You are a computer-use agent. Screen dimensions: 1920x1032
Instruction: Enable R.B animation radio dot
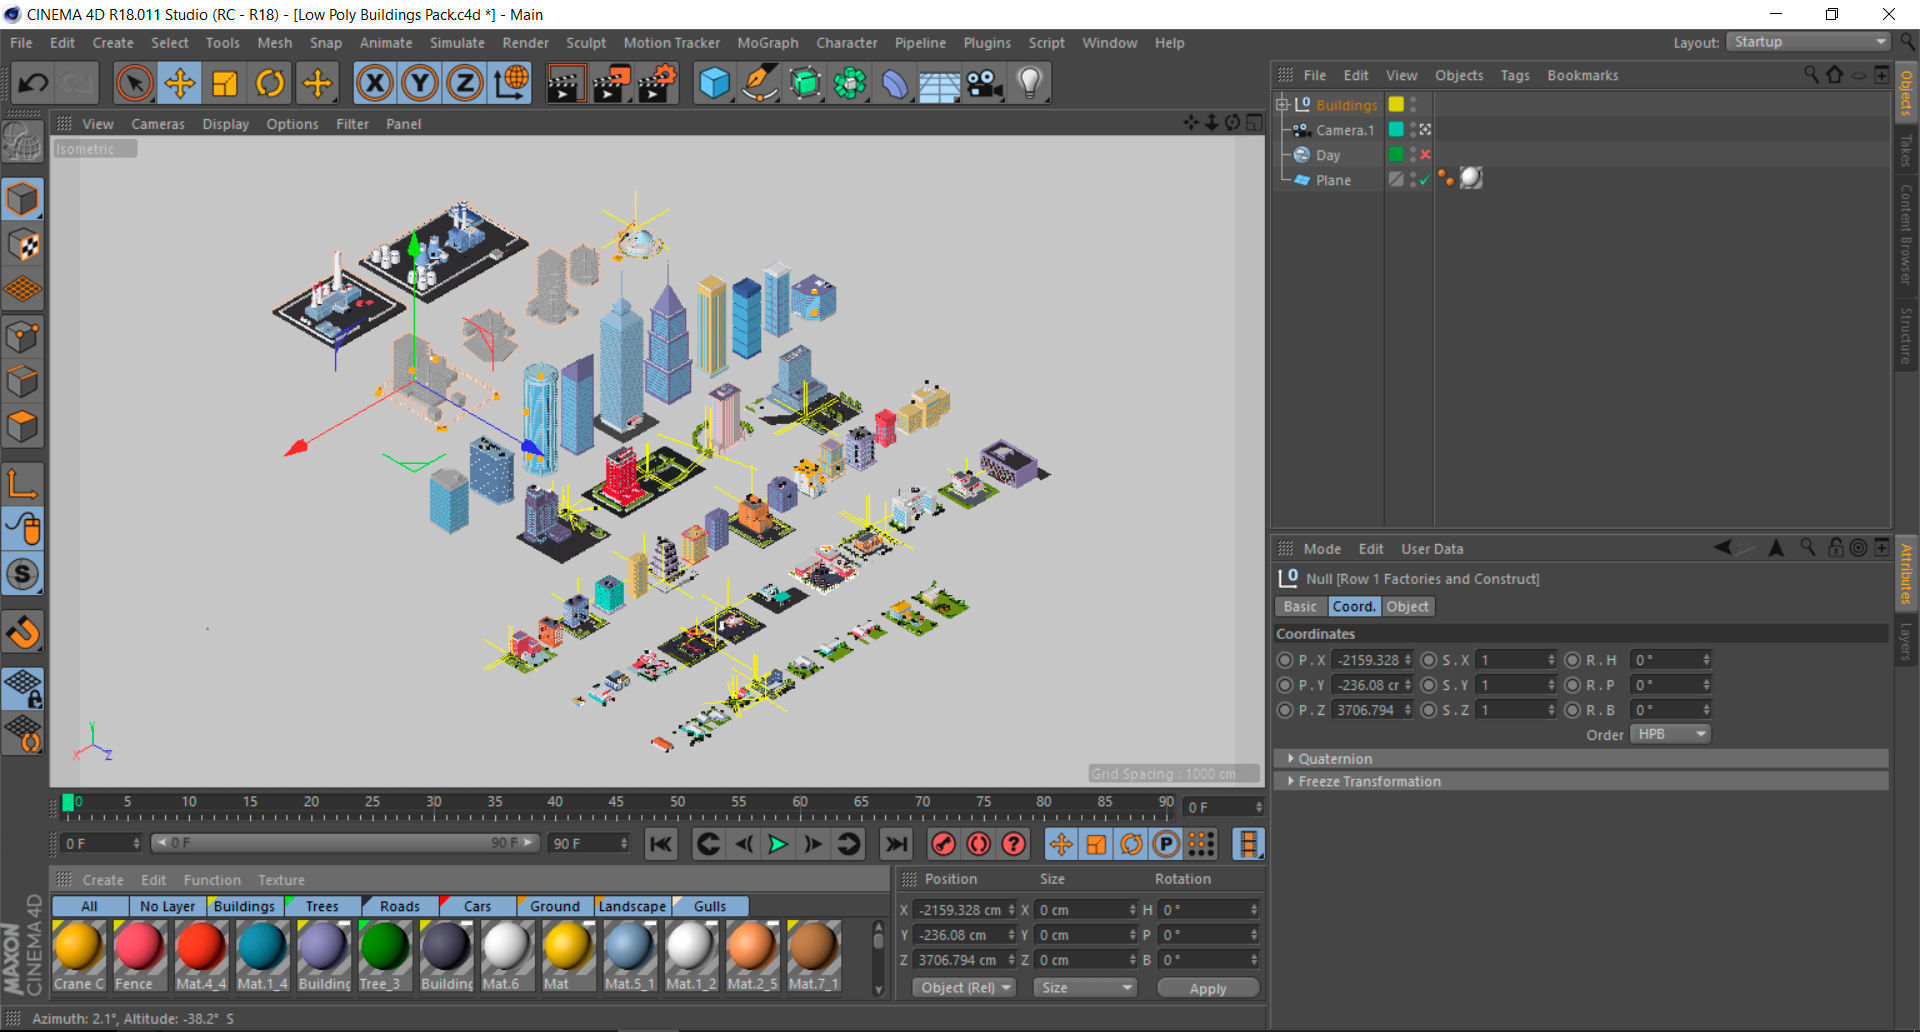[x=1573, y=710]
